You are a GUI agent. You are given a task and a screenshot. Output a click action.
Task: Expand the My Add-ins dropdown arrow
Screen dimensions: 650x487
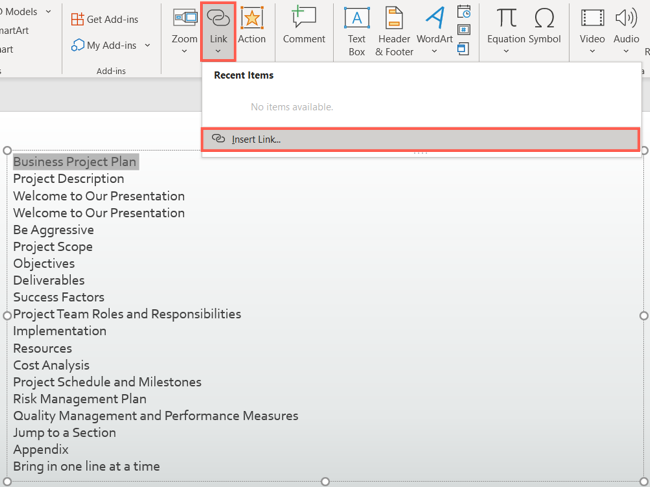148,45
